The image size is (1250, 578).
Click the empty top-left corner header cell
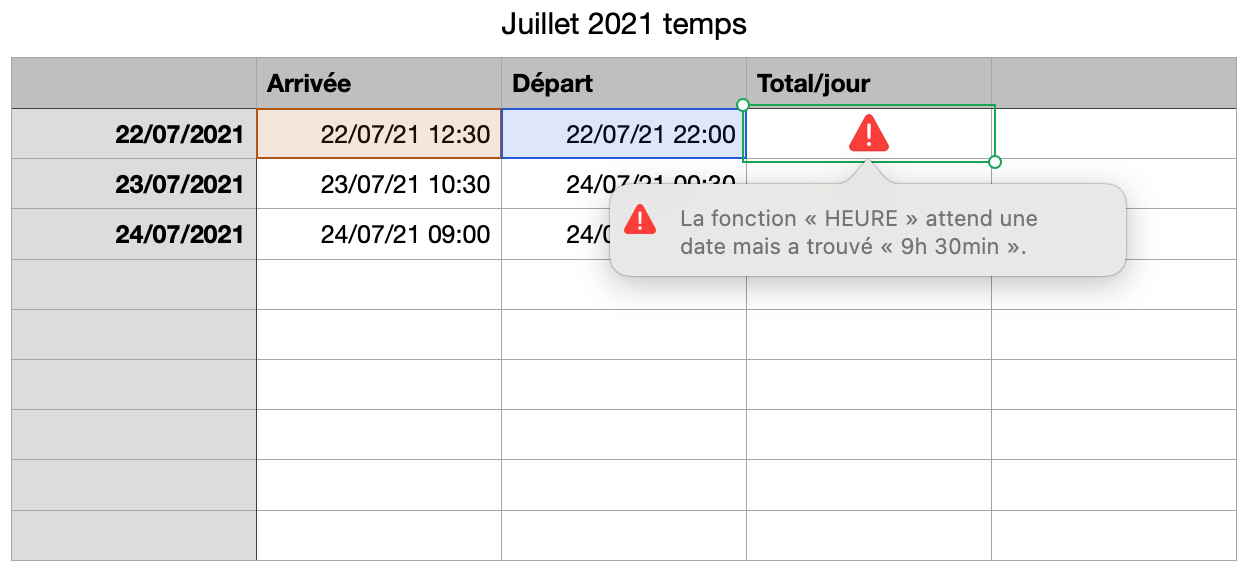[134, 83]
